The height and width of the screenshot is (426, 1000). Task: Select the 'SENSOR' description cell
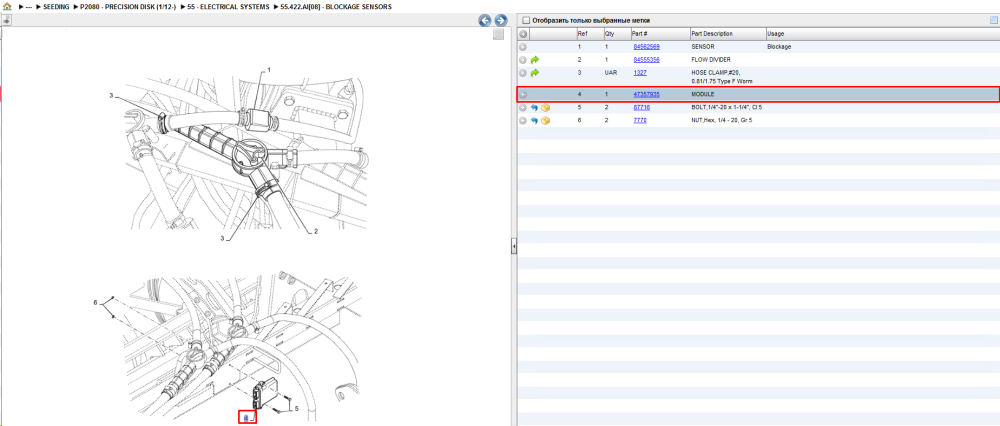coord(702,47)
